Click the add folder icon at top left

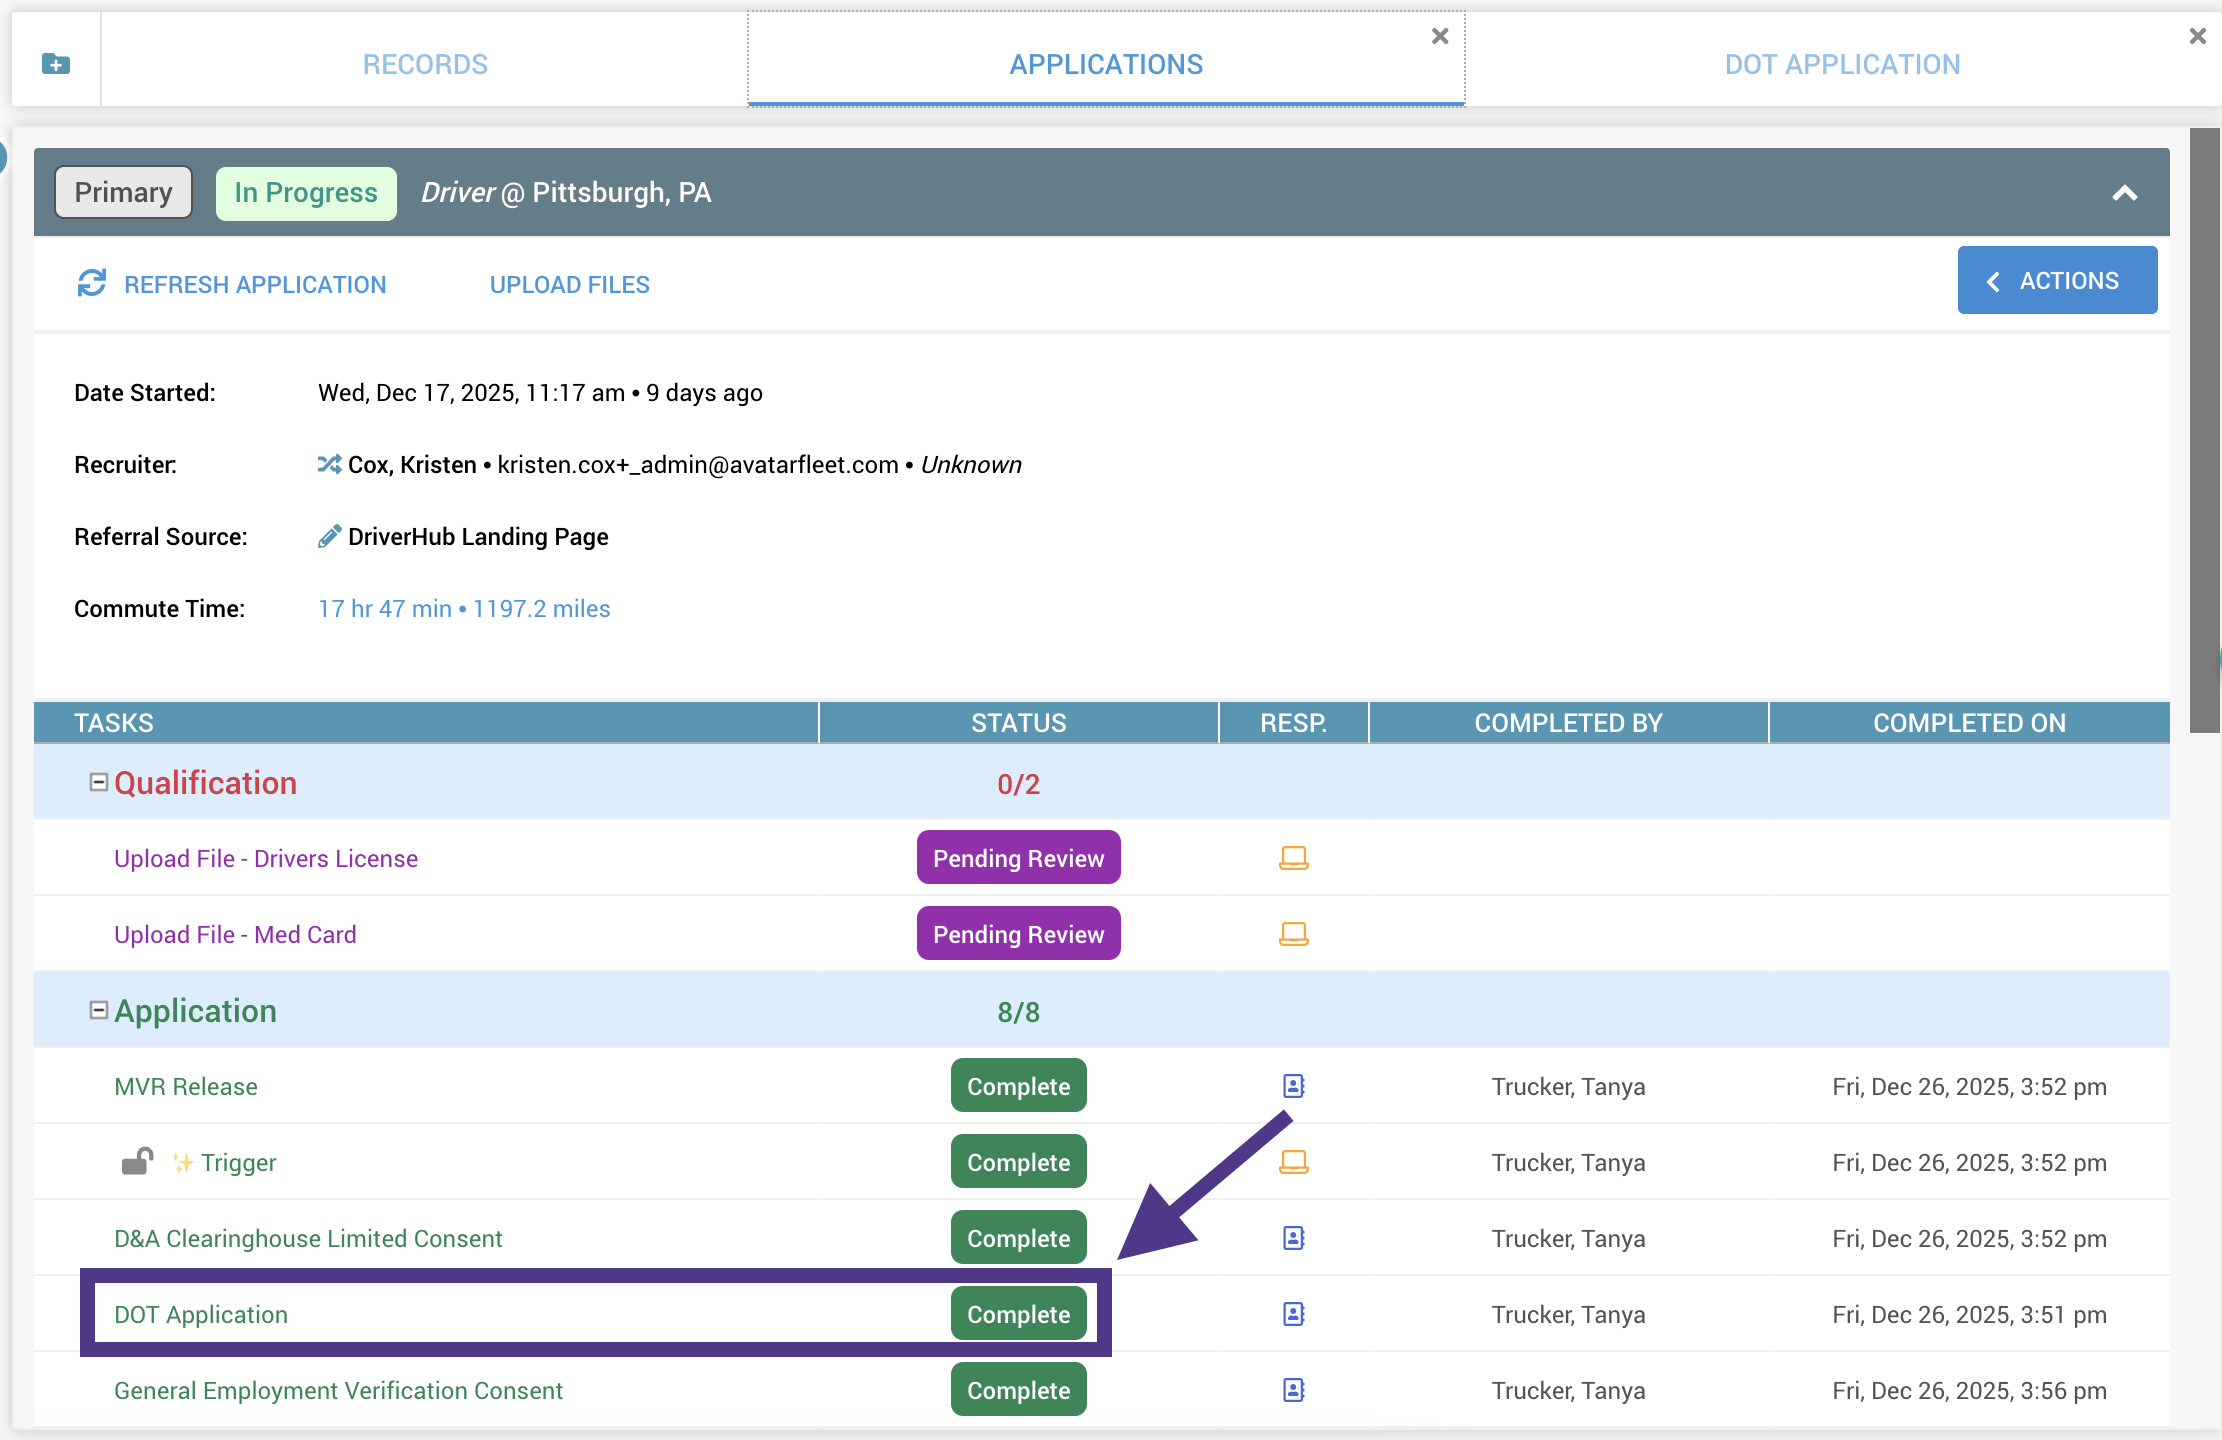(56, 64)
